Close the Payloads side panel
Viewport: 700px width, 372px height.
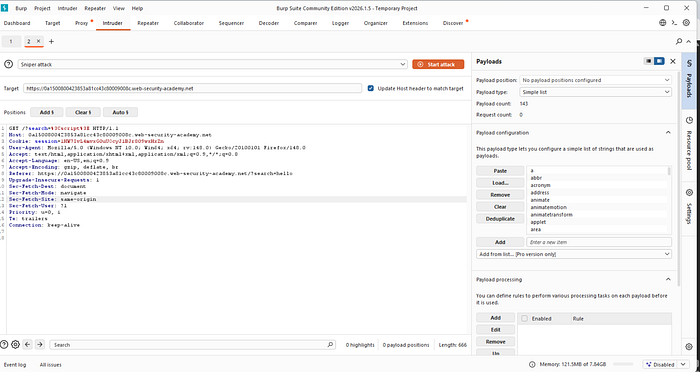click(673, 61)
